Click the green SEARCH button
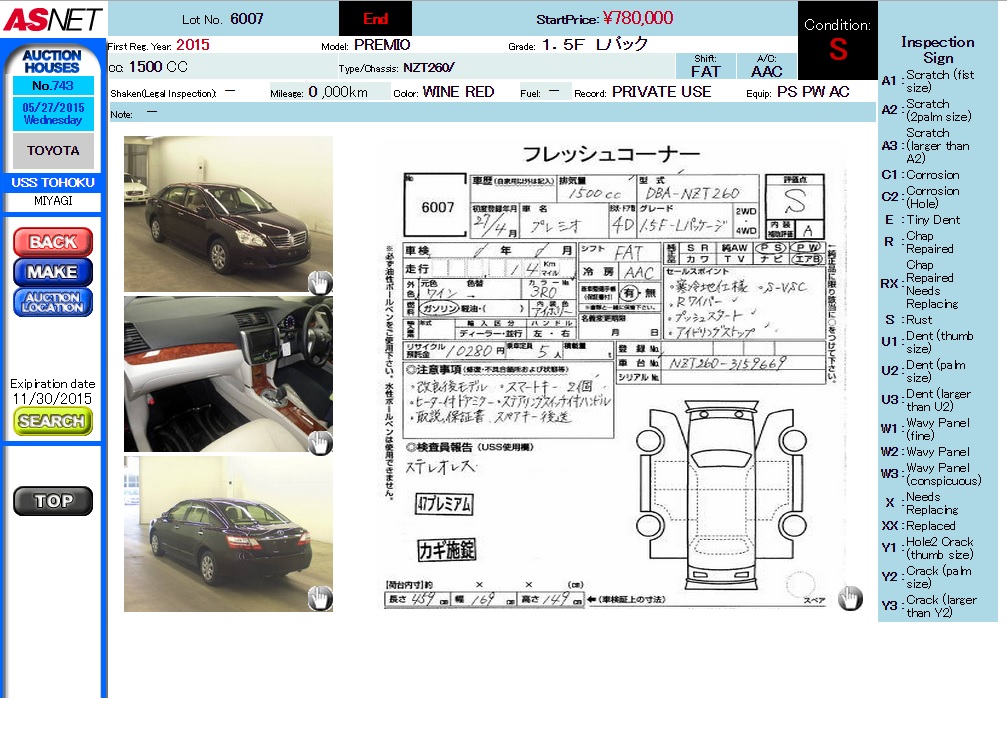 (53, 421)
